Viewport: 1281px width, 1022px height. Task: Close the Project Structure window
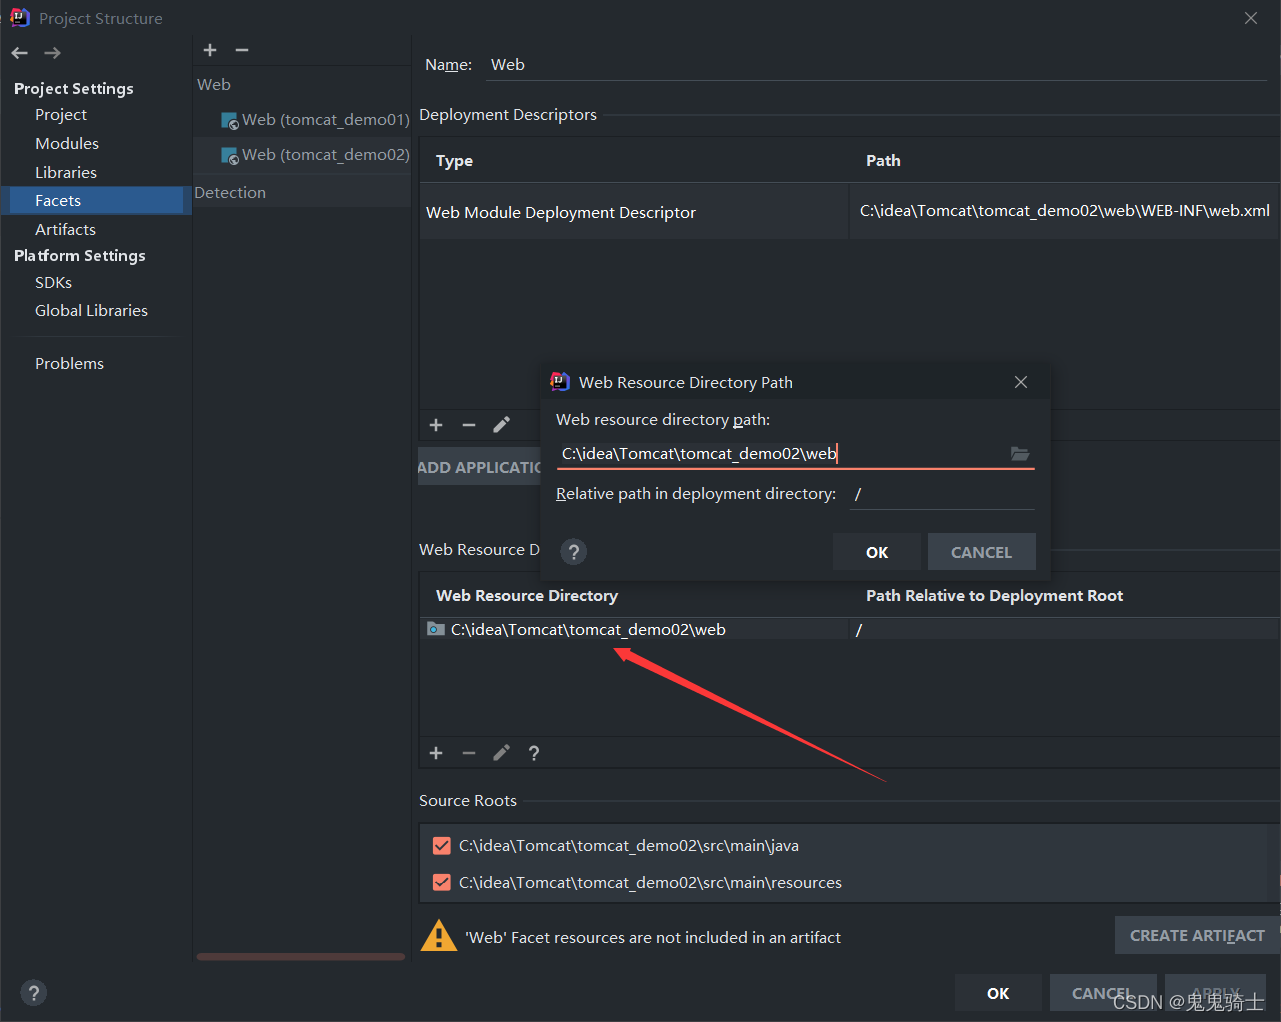(1251, 18)
